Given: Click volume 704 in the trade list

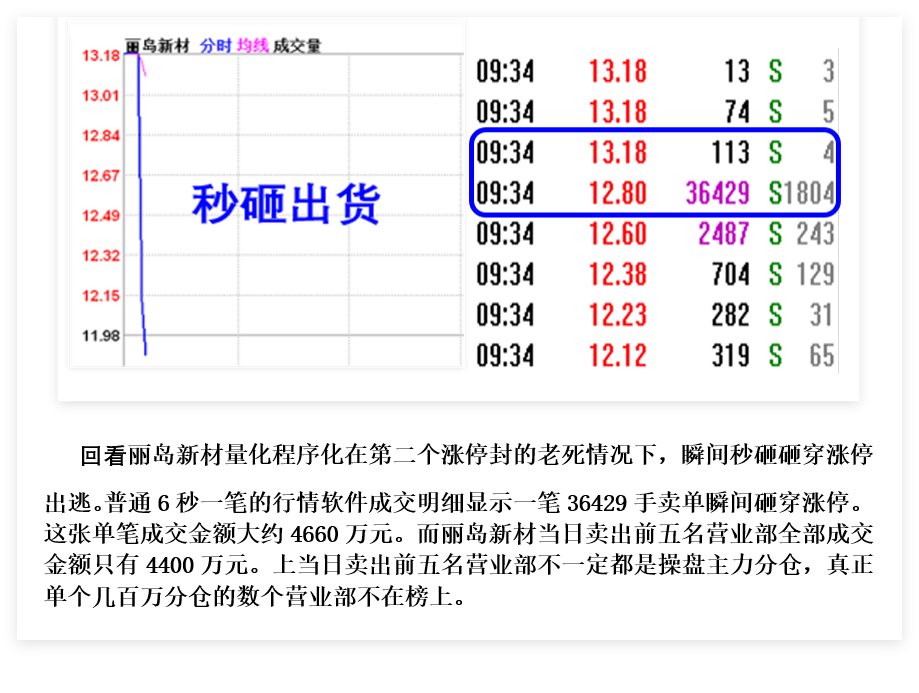Looking at the screenshot, I should pos(731,274).
